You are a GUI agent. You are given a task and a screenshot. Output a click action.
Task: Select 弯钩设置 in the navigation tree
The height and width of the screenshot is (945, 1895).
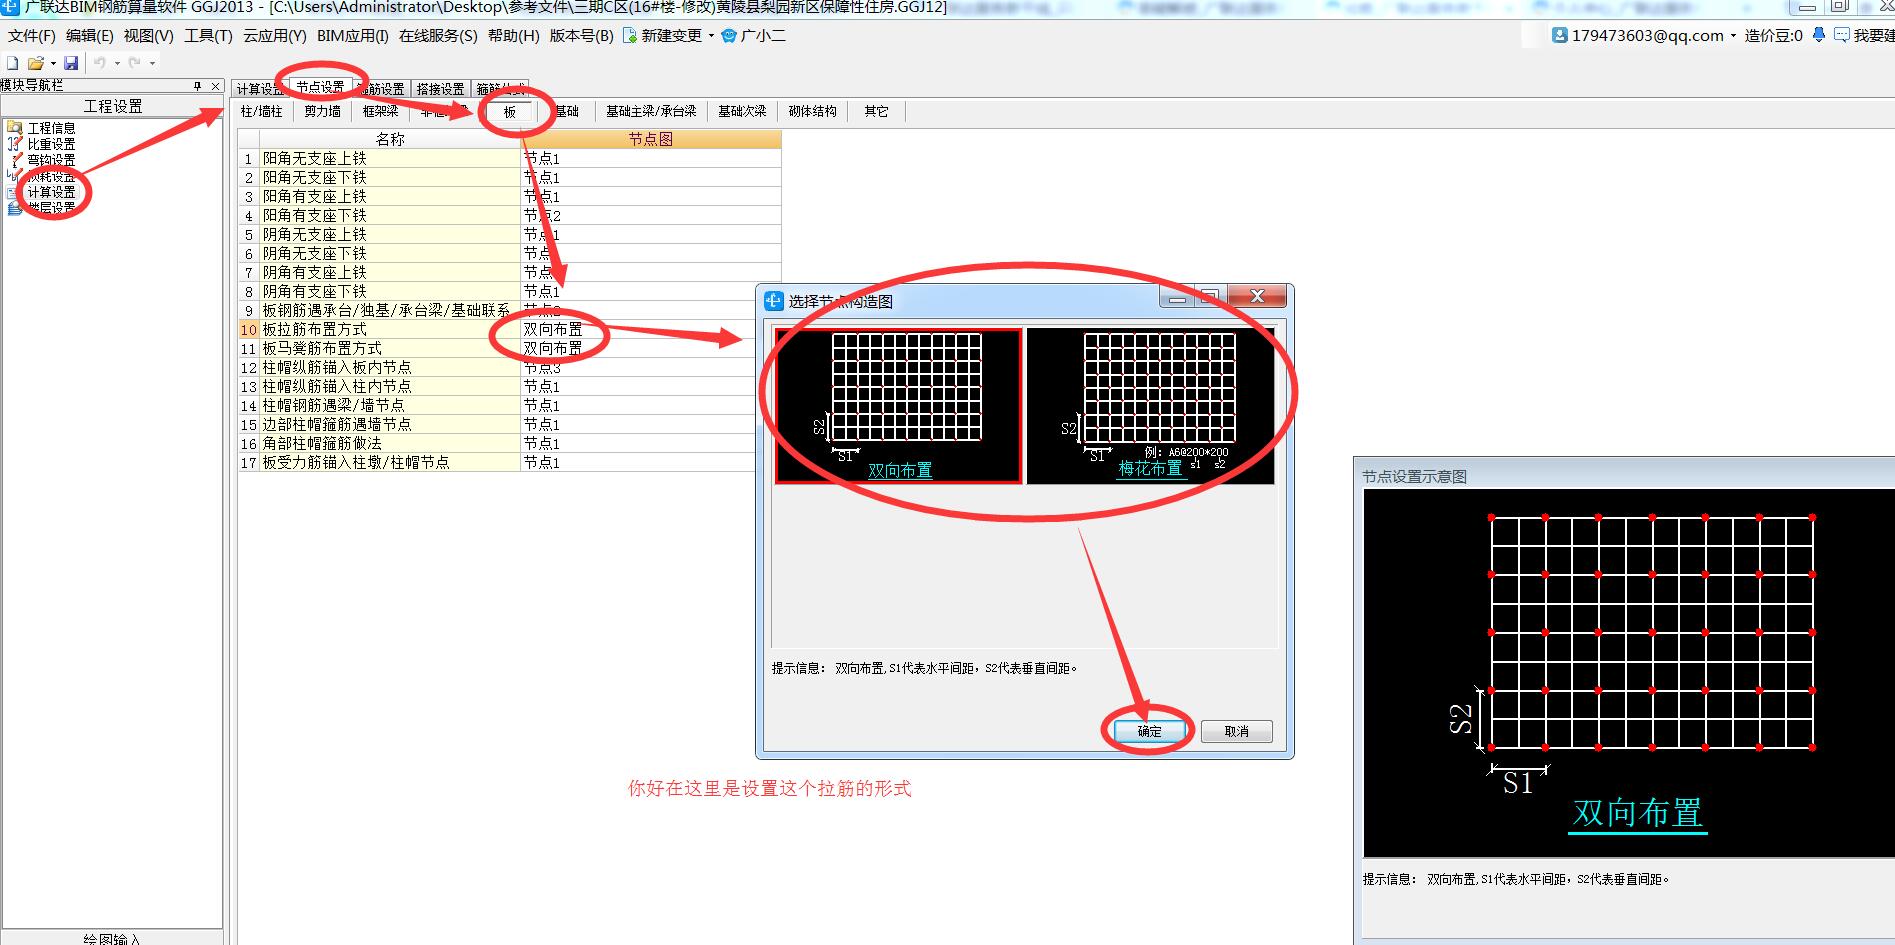click(x=51, y=160)
